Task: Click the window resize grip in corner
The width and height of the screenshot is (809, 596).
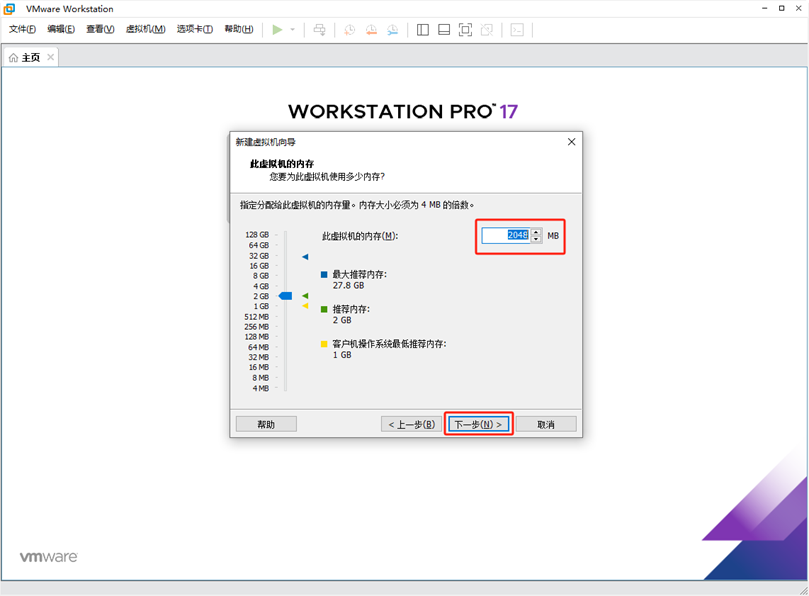Action: 804,590
